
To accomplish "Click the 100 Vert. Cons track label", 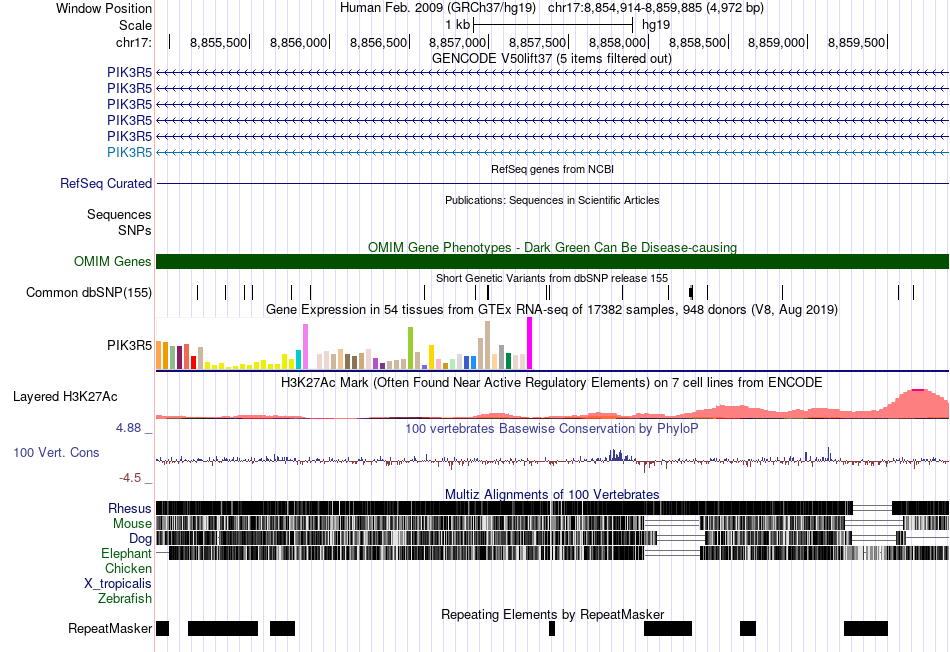I will click(56, 453).
